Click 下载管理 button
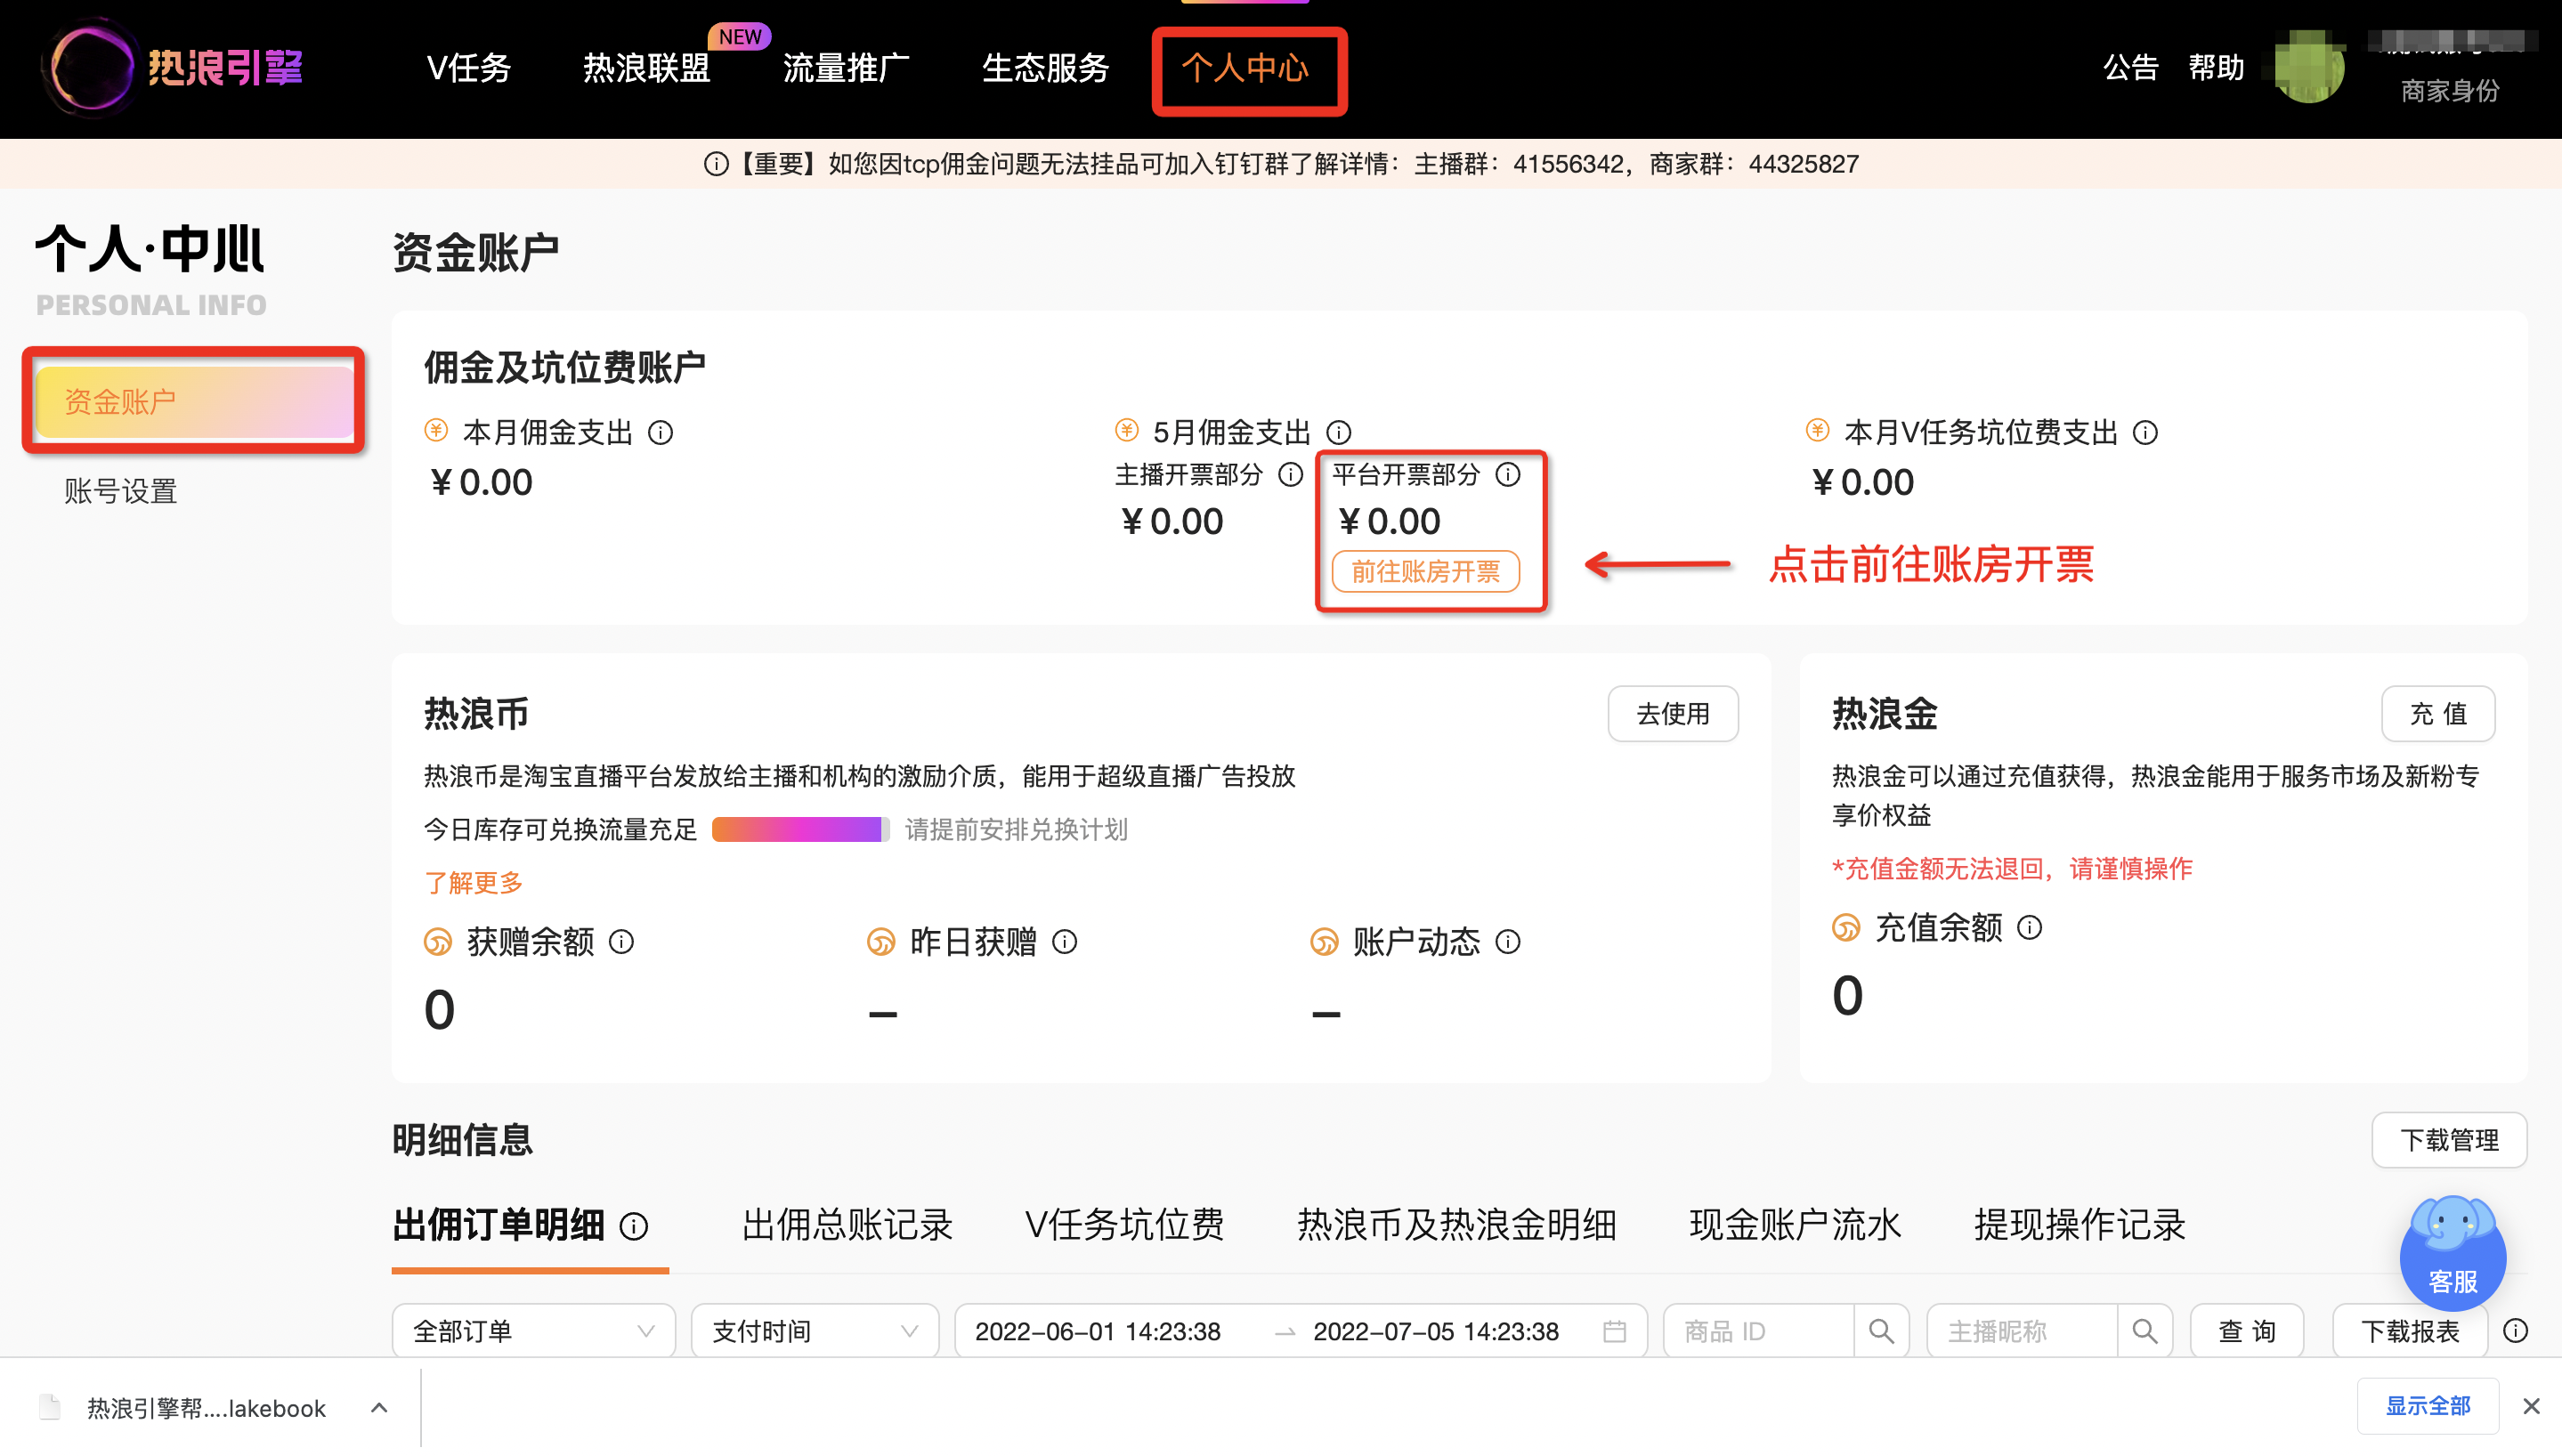The image size is (2562, 1456). coord(2449,1140)
